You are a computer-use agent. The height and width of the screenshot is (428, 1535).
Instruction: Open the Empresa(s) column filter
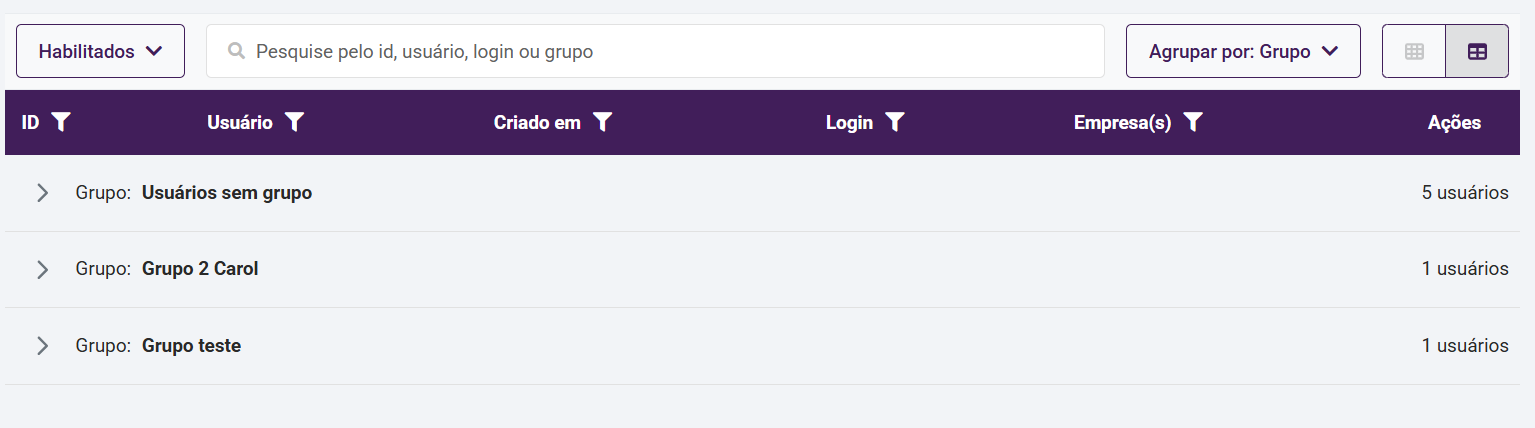(x=1193, y=122)
